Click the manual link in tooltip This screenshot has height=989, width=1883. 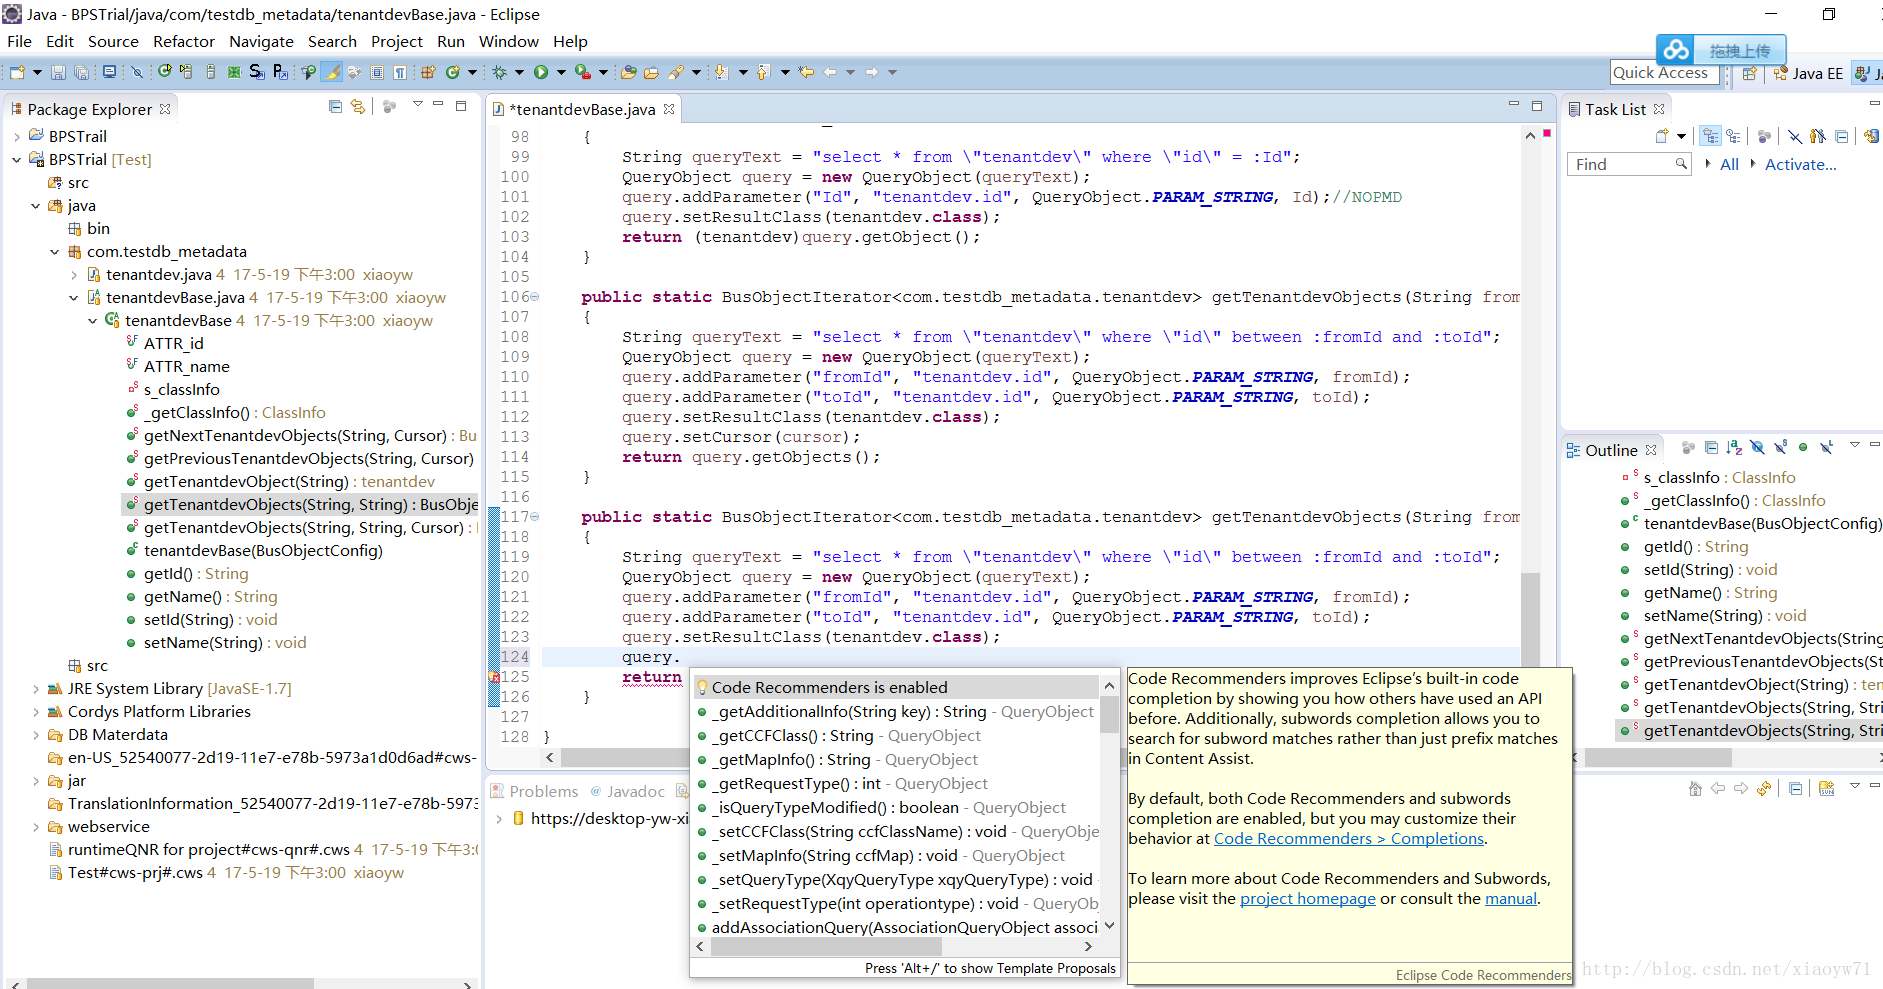point(1511,899)
